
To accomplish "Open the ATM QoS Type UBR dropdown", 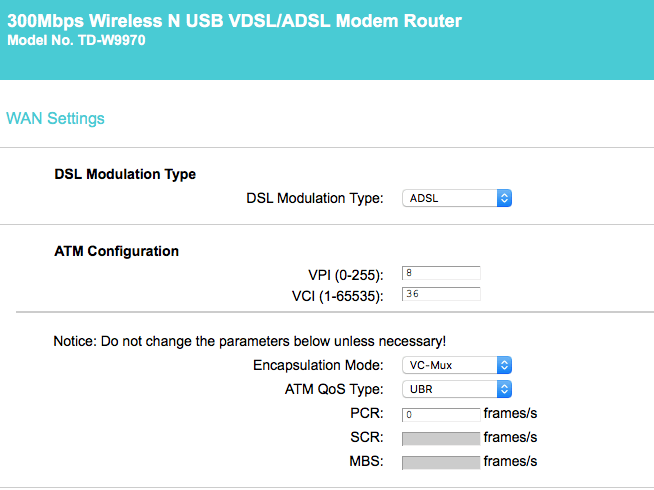I will pyautogui.click(x=456, y=389).
